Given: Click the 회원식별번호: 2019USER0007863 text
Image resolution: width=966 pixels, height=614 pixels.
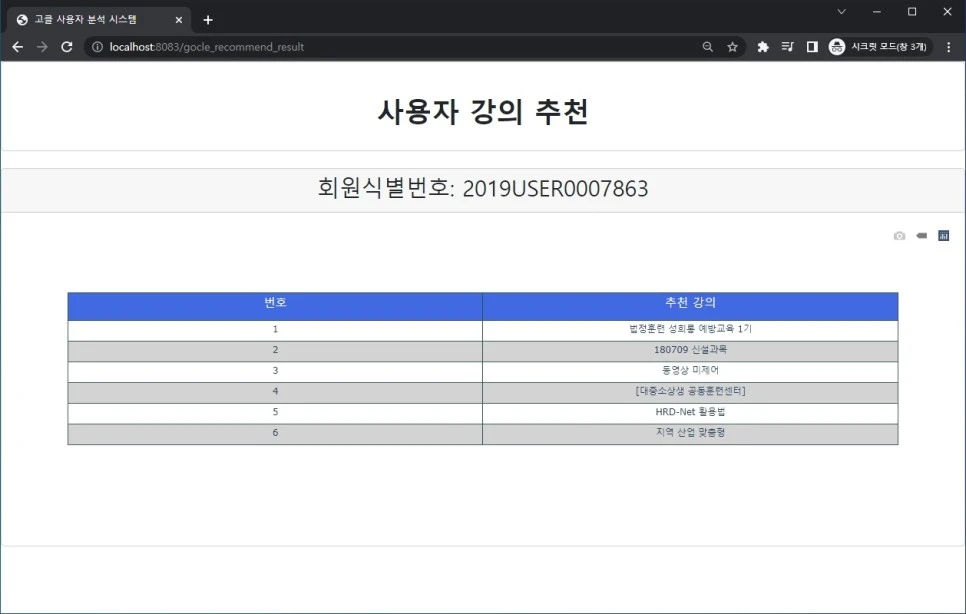Looking at the screenshot, I should [483, 188].
